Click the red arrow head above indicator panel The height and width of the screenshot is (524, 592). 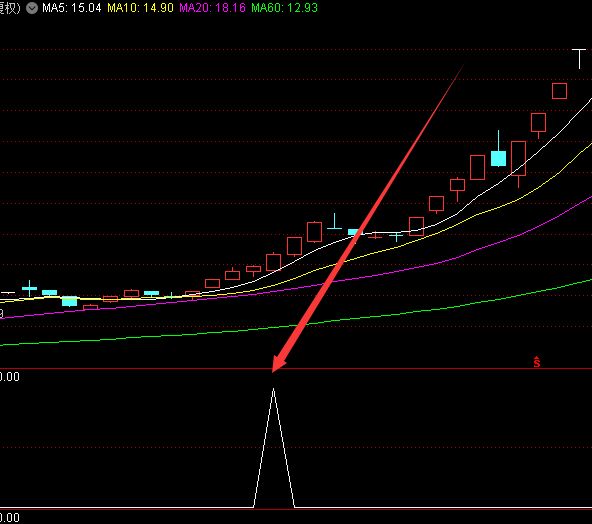pyautogui.click(x=278, y=364)
